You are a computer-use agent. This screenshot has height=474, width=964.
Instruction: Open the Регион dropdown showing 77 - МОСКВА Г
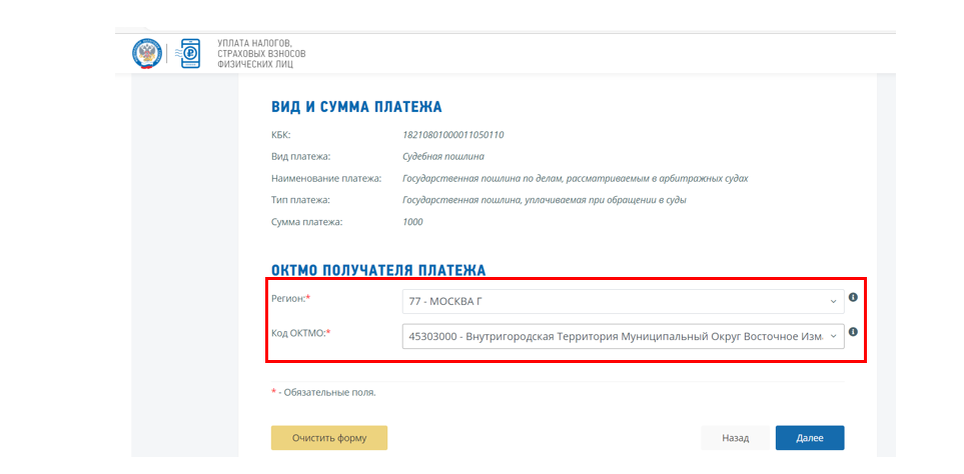(623, 301)
